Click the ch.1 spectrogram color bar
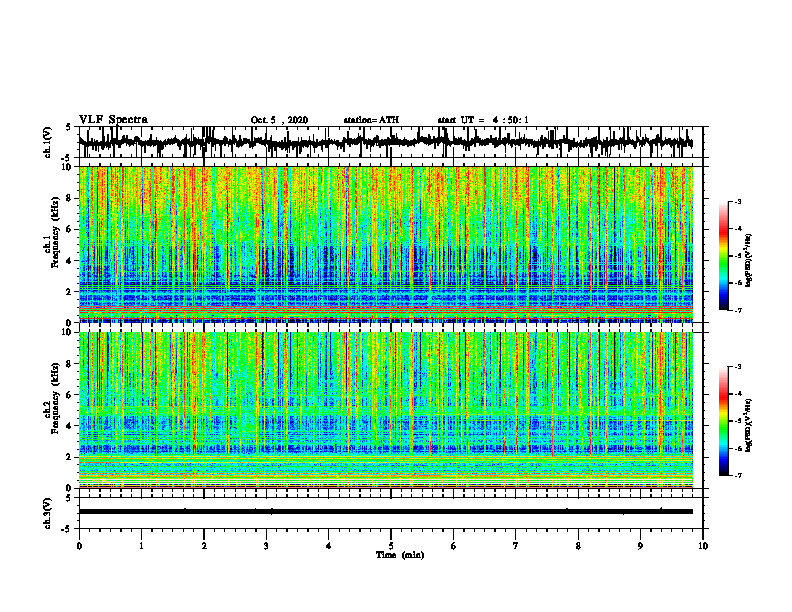The height and width of the screenshot is (612, 792). [723, 256]
